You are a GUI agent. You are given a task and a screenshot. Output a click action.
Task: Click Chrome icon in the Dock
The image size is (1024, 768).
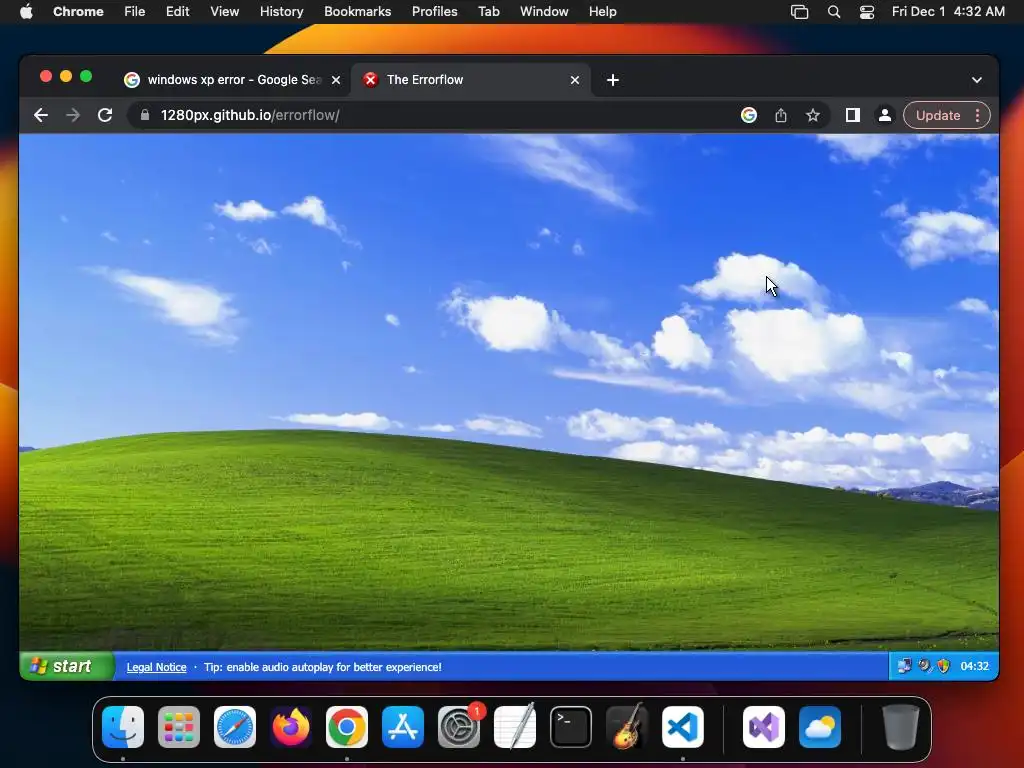[347, 727]
